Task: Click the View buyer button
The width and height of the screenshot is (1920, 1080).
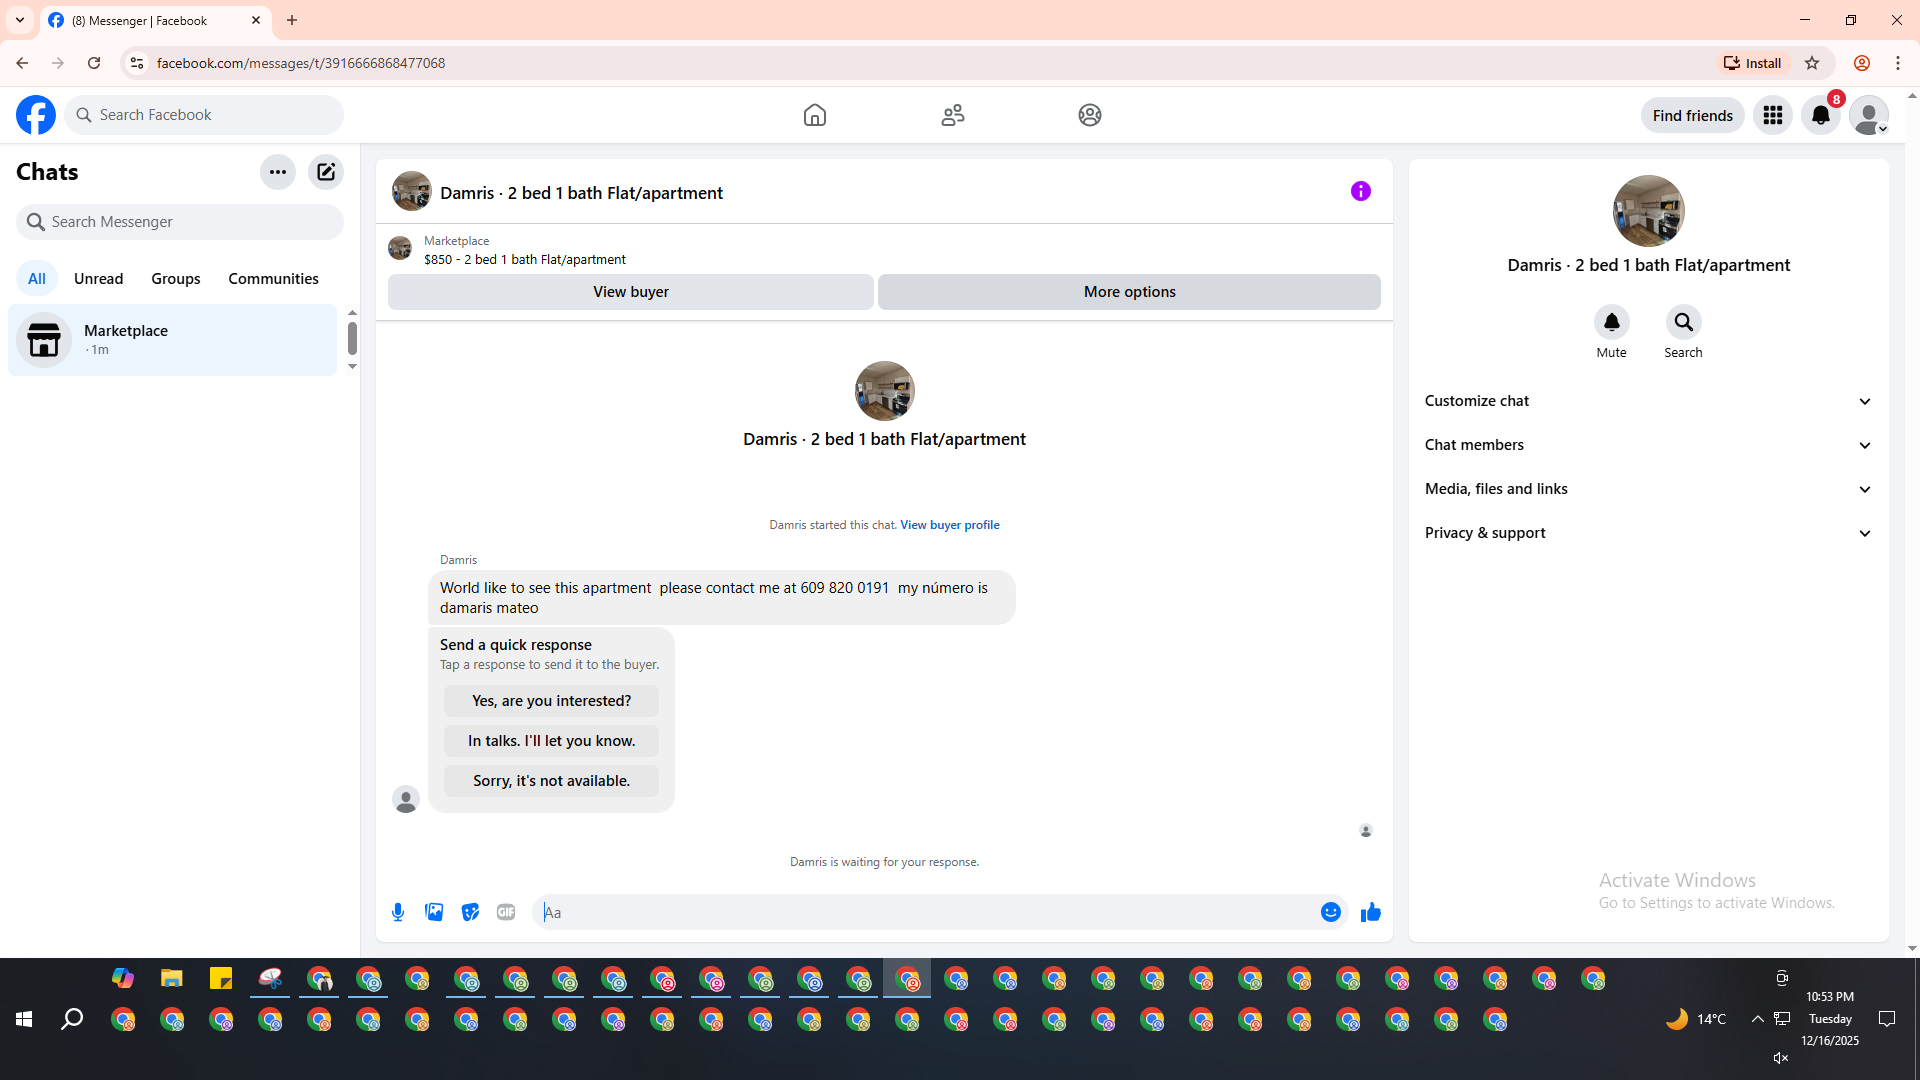Action: point(631,292)
